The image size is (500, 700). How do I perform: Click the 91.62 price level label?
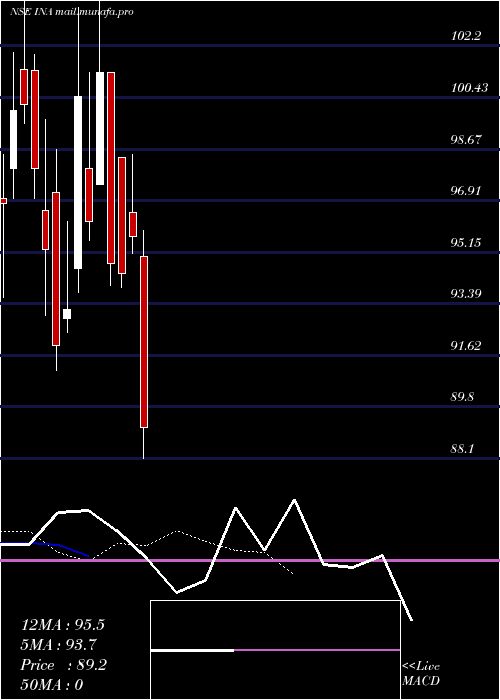point(466,346)
